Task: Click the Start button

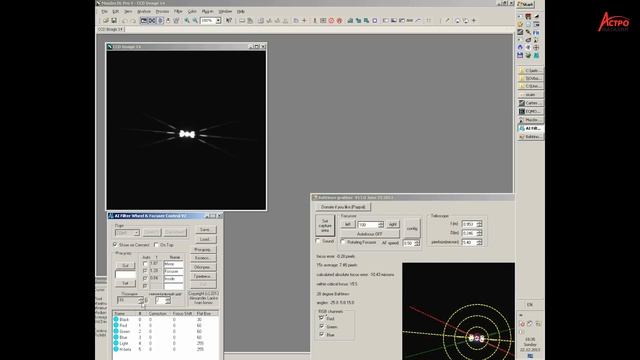Action: (x=525, y=4)
